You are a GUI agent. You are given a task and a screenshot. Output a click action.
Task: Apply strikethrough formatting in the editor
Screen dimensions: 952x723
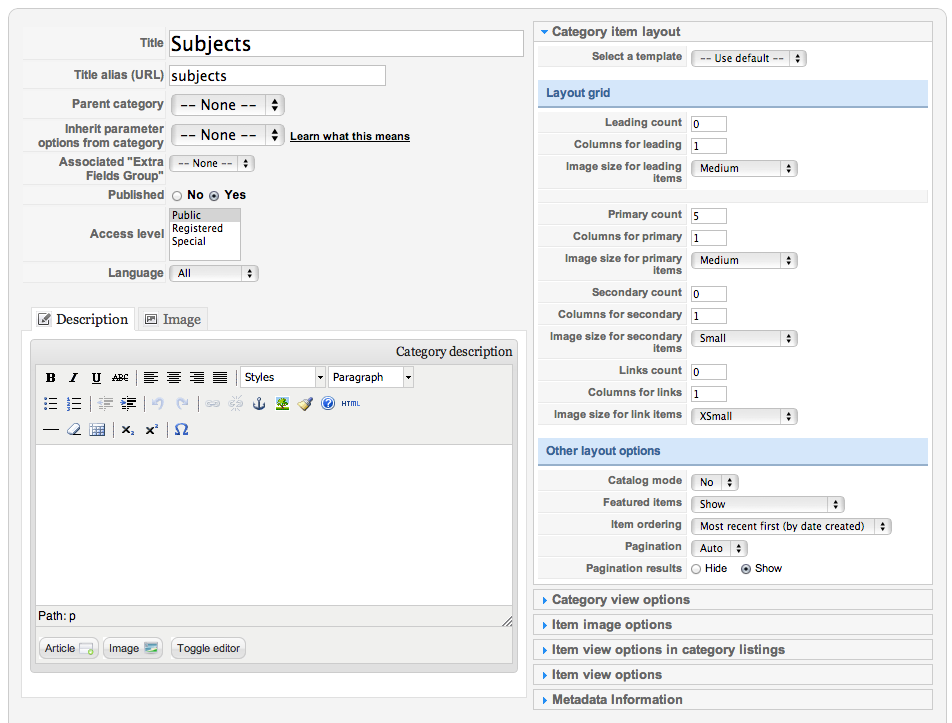click(x=120, y=378)
